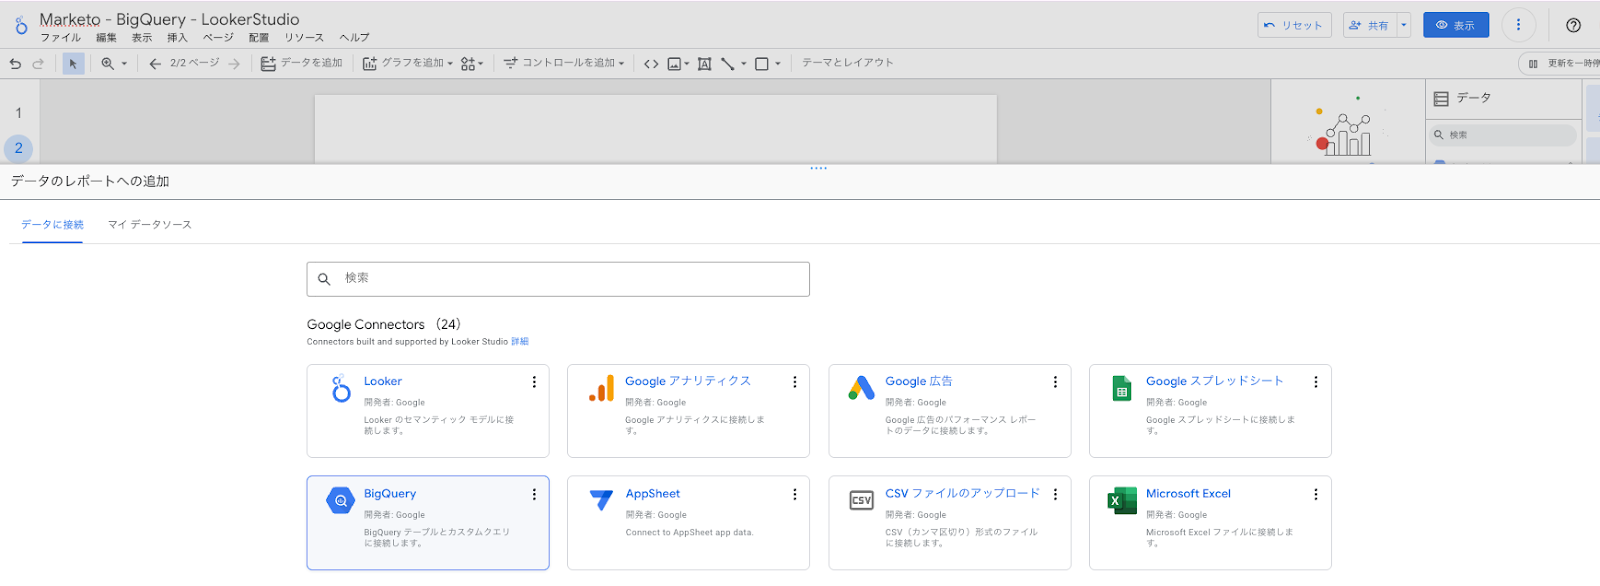Select page 2 in the page list

pyautogui.click(x=19, y=148)
